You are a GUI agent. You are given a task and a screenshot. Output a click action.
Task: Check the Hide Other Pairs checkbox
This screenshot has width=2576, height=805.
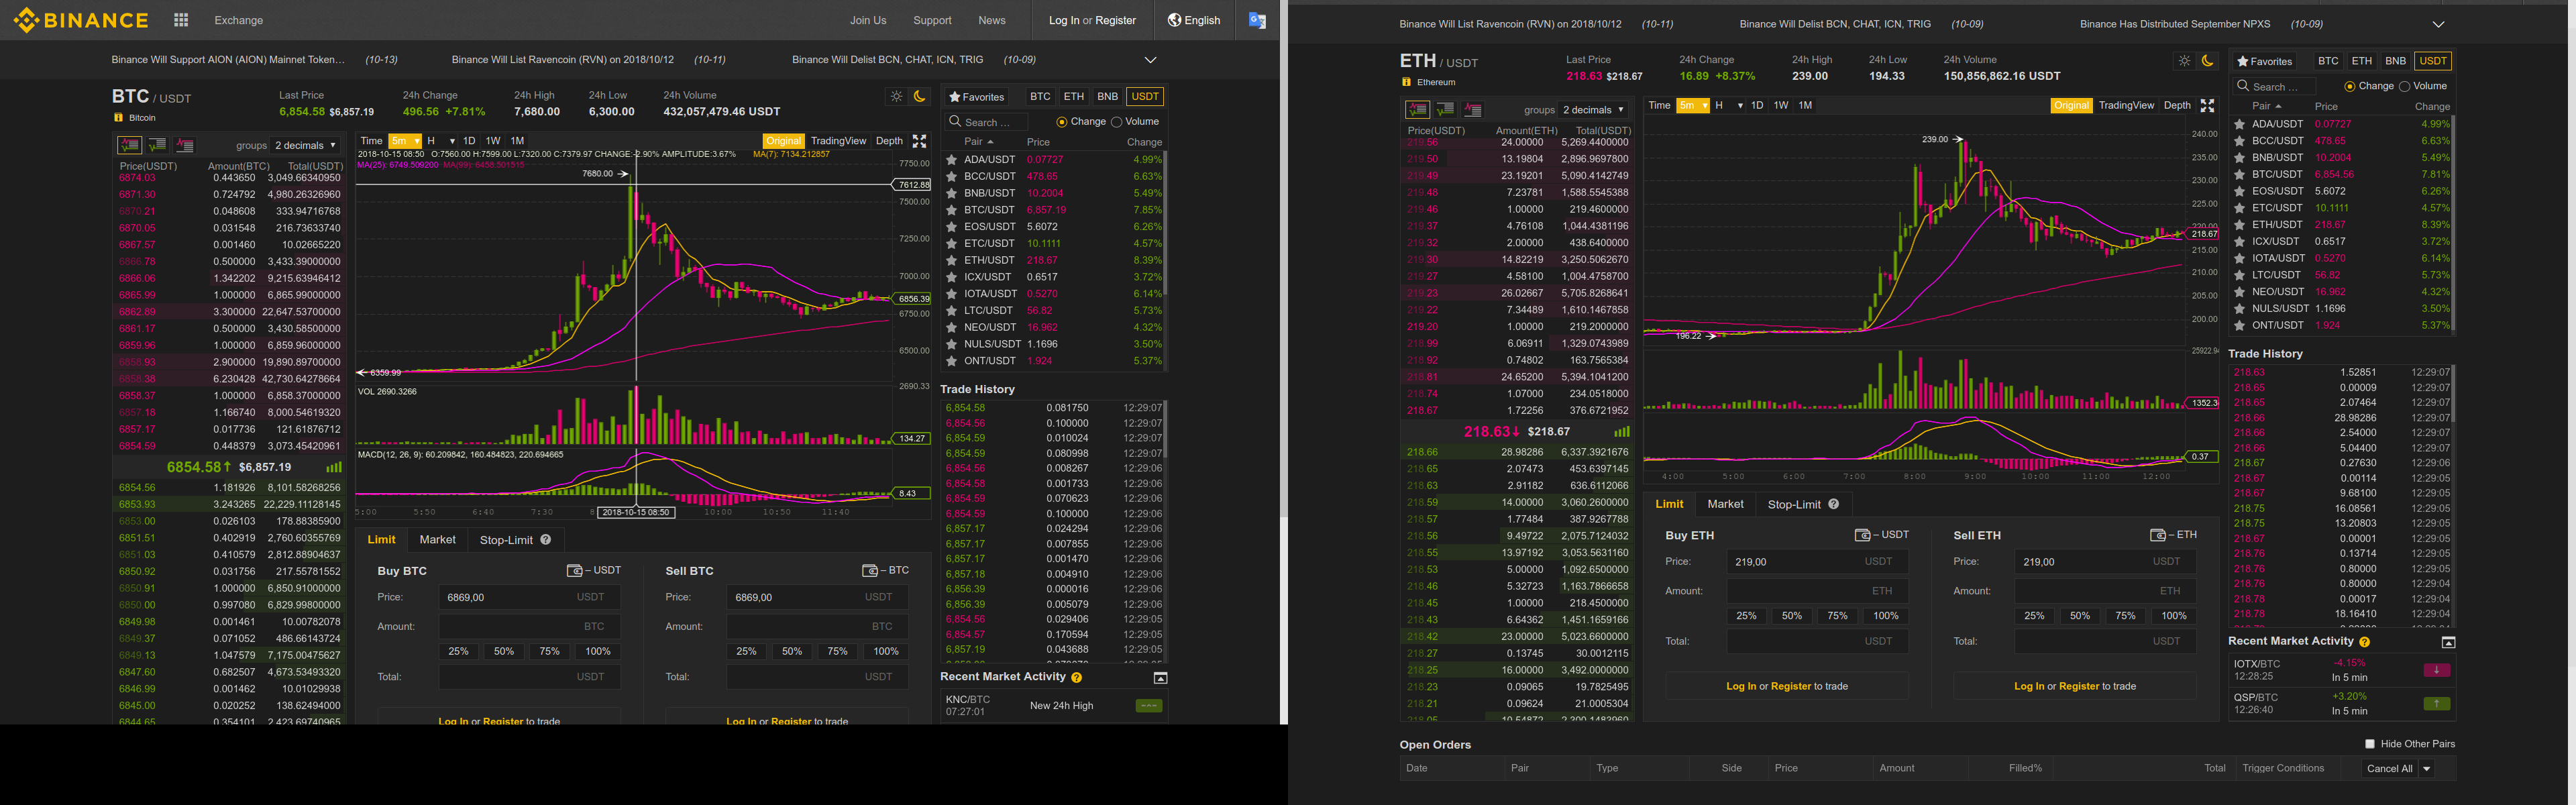coord(2369,744)
